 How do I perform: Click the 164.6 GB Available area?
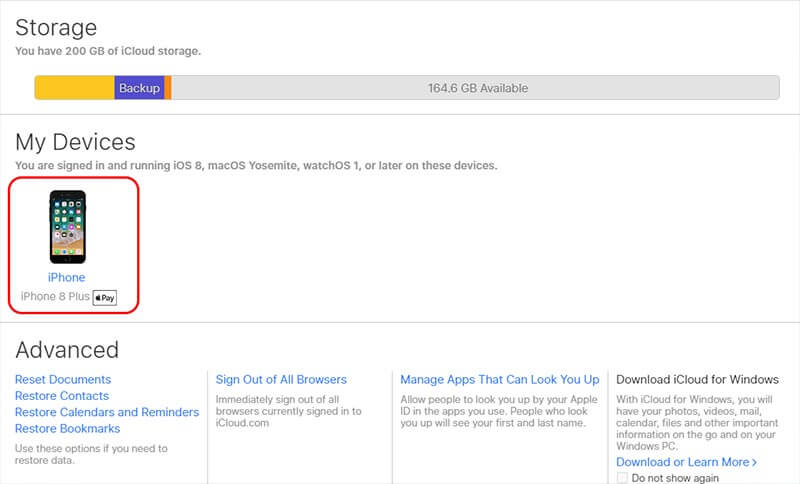[x=476, y=88]
